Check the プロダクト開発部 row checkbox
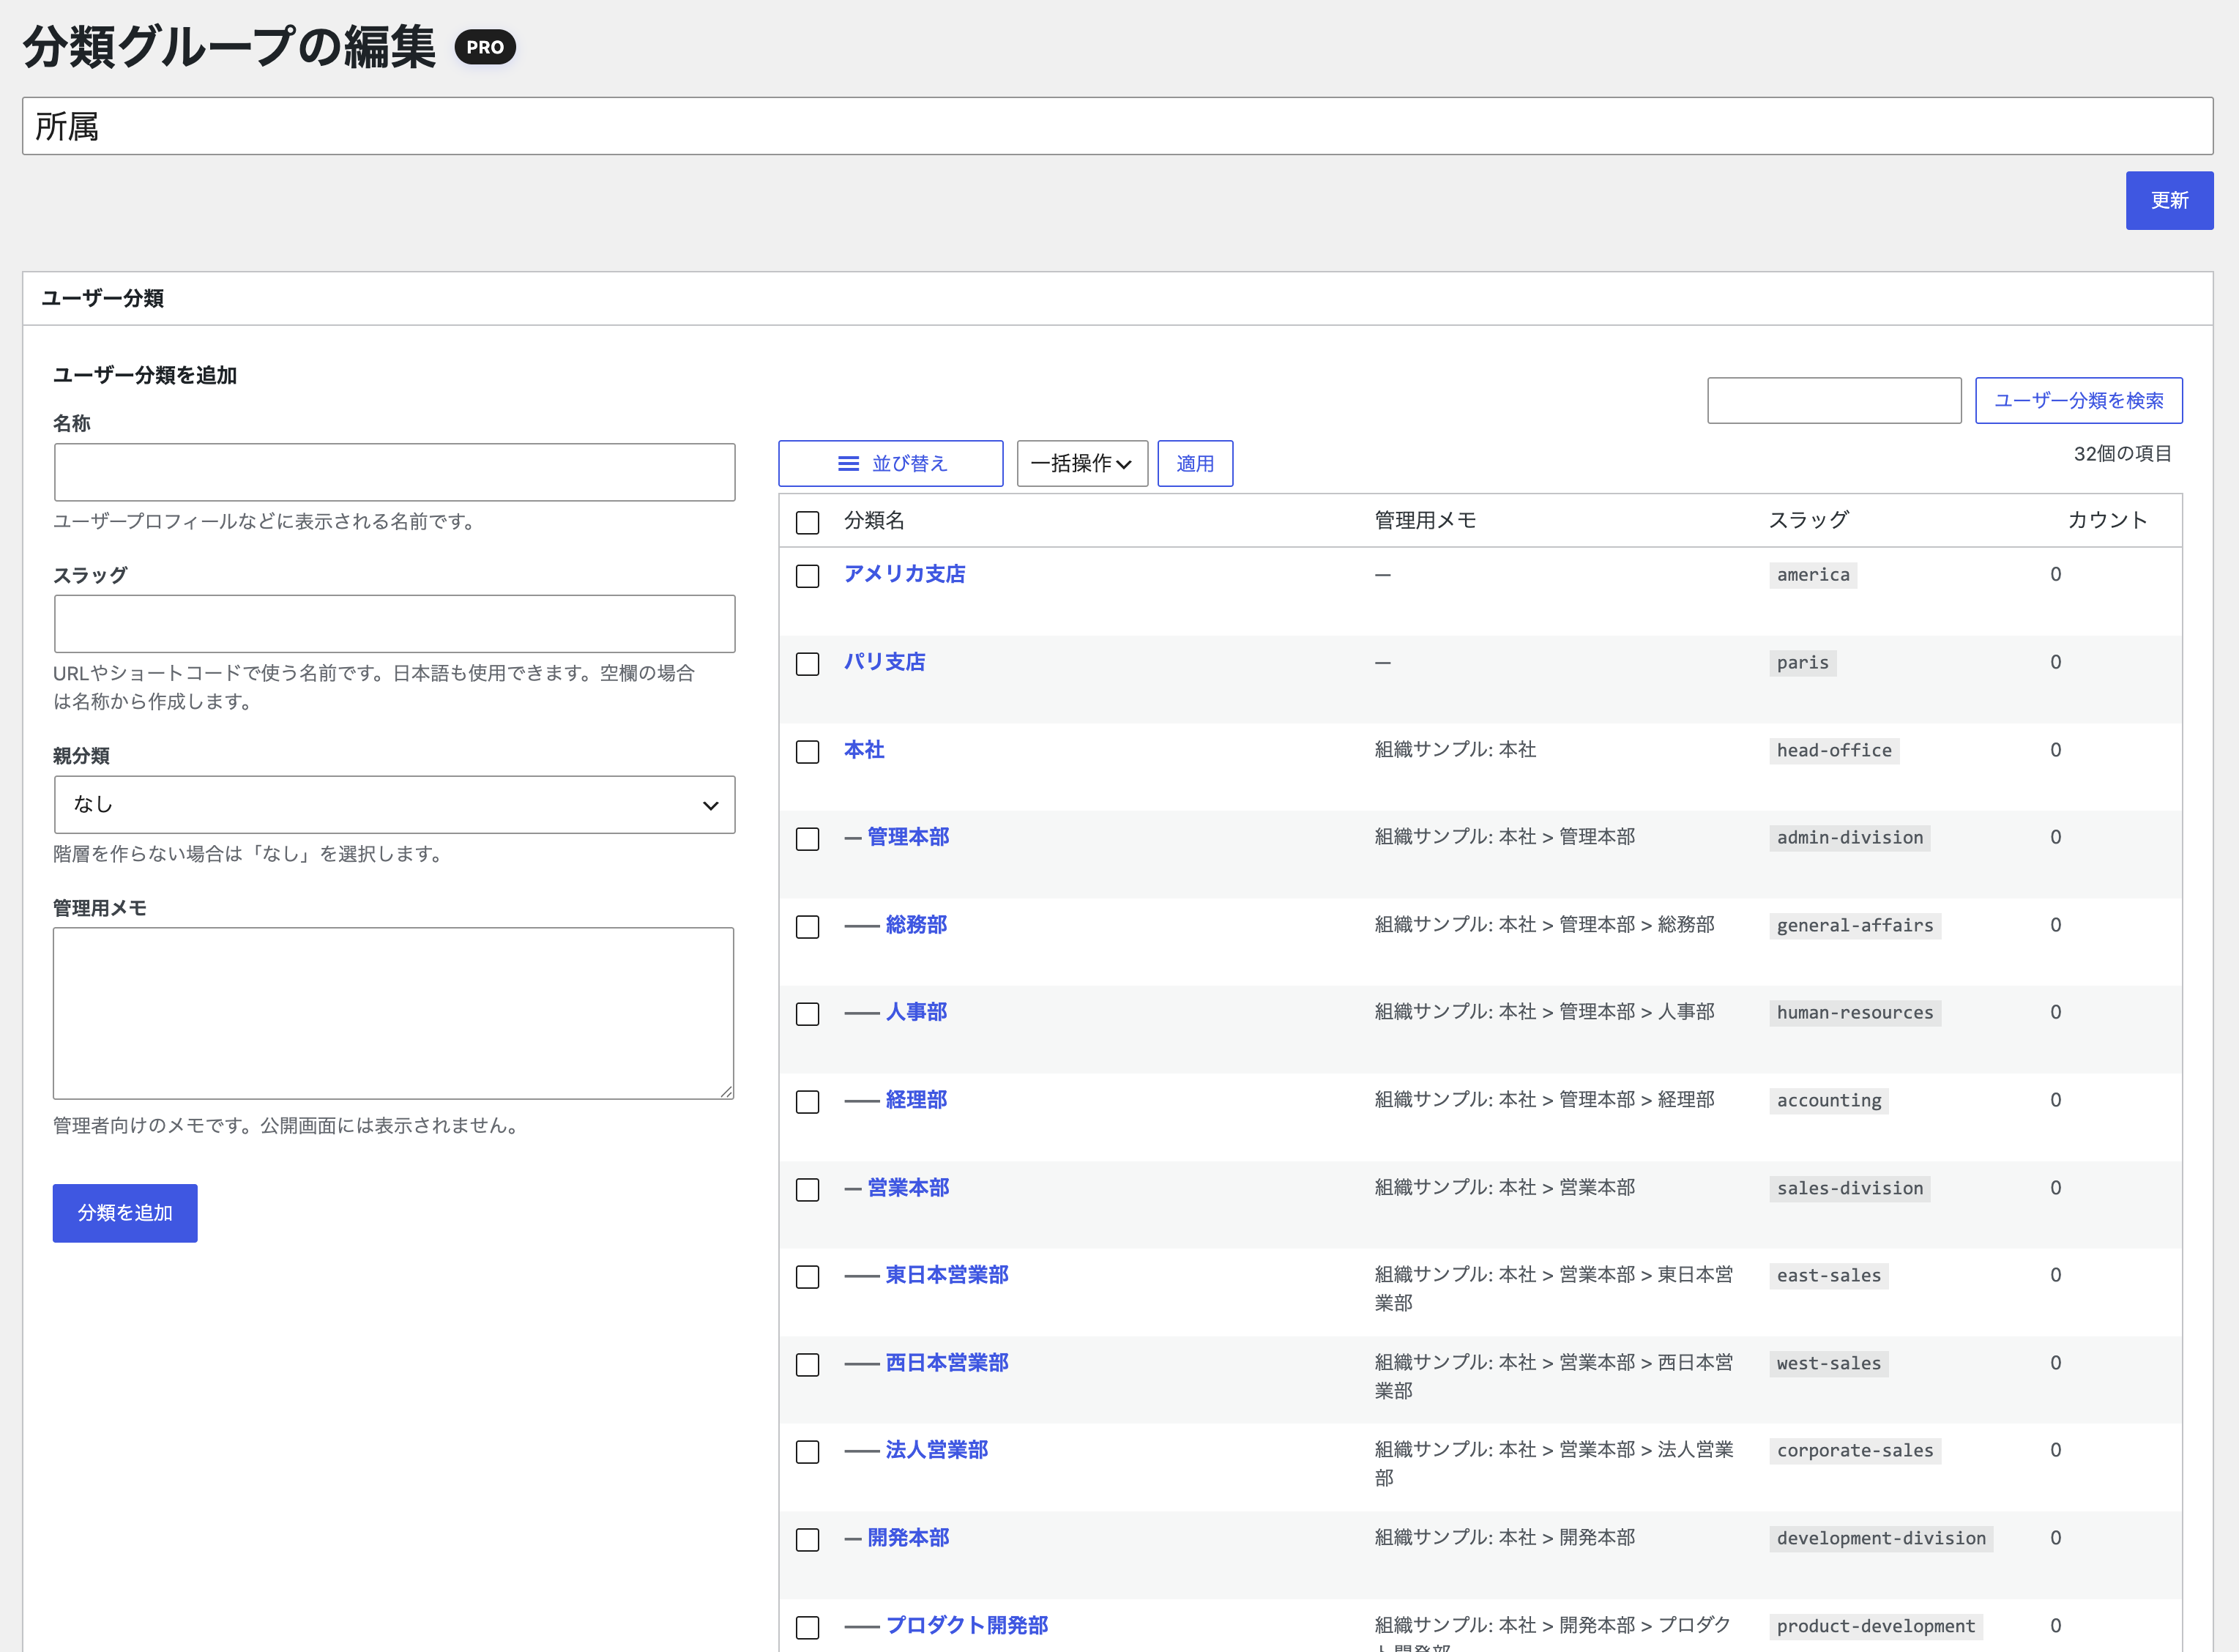The height and width of the screenshot is (1652, 2239). pos(808,1628)
